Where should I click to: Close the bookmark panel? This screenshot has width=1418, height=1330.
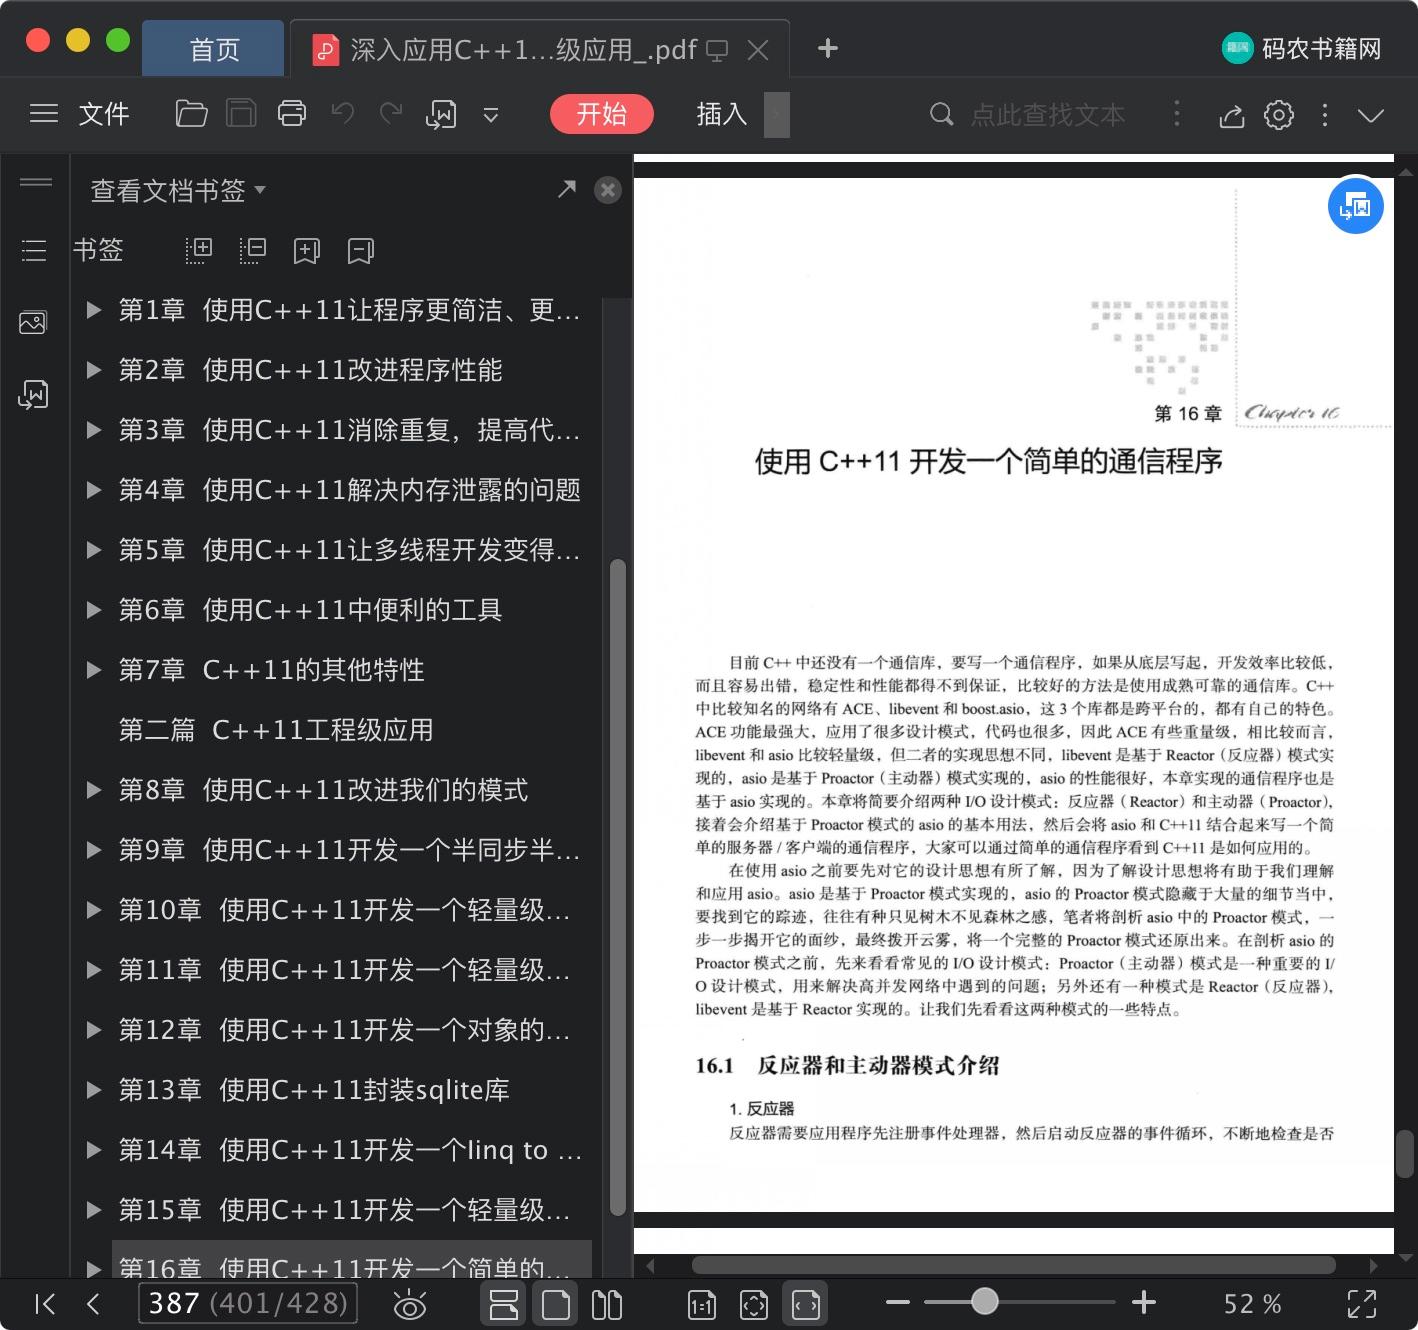[608, 190]
